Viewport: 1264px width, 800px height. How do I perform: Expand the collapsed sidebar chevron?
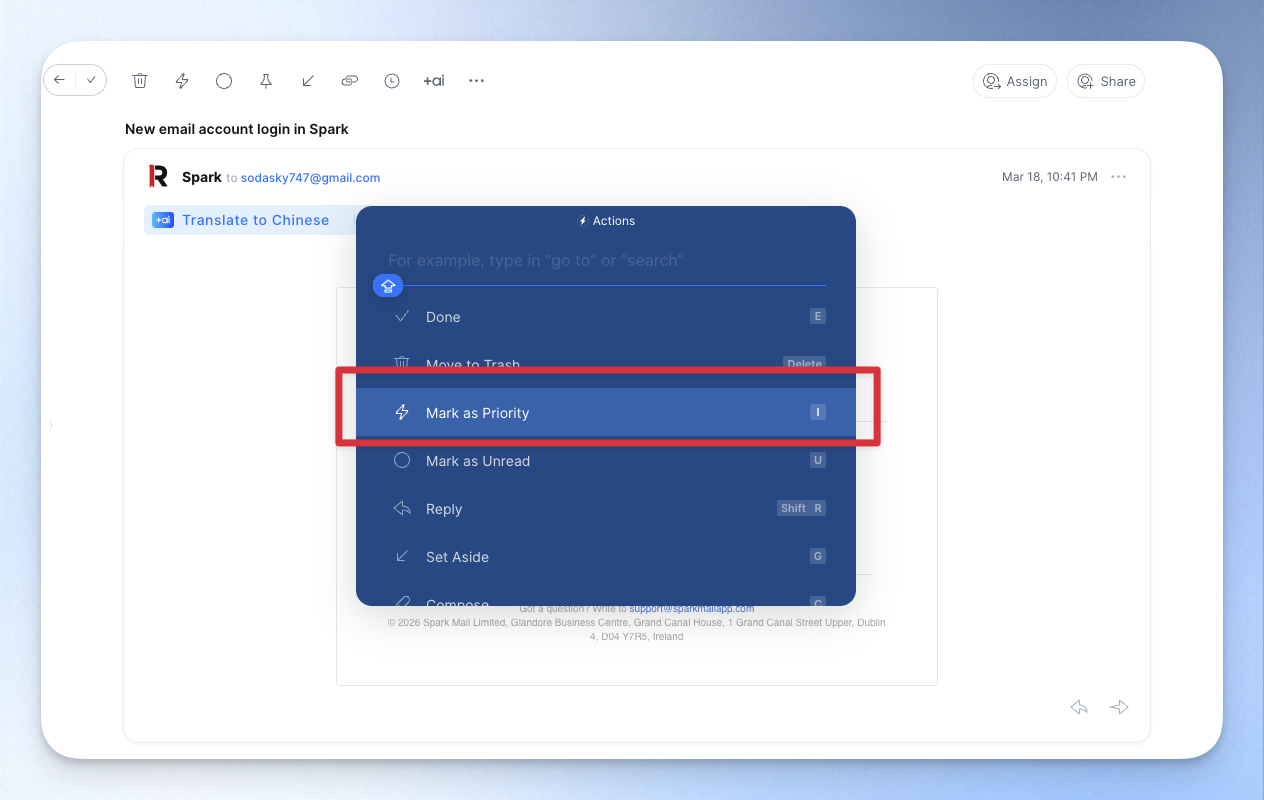click(x=51, y=427)
